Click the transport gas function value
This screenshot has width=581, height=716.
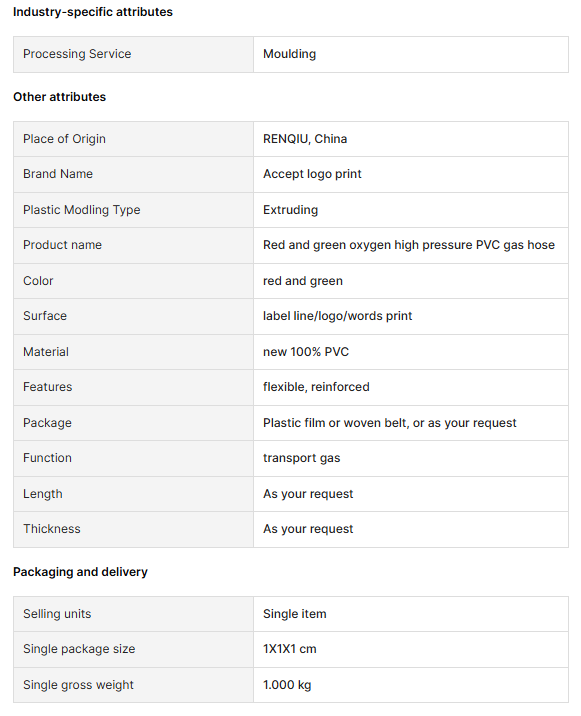coord(302,458)
